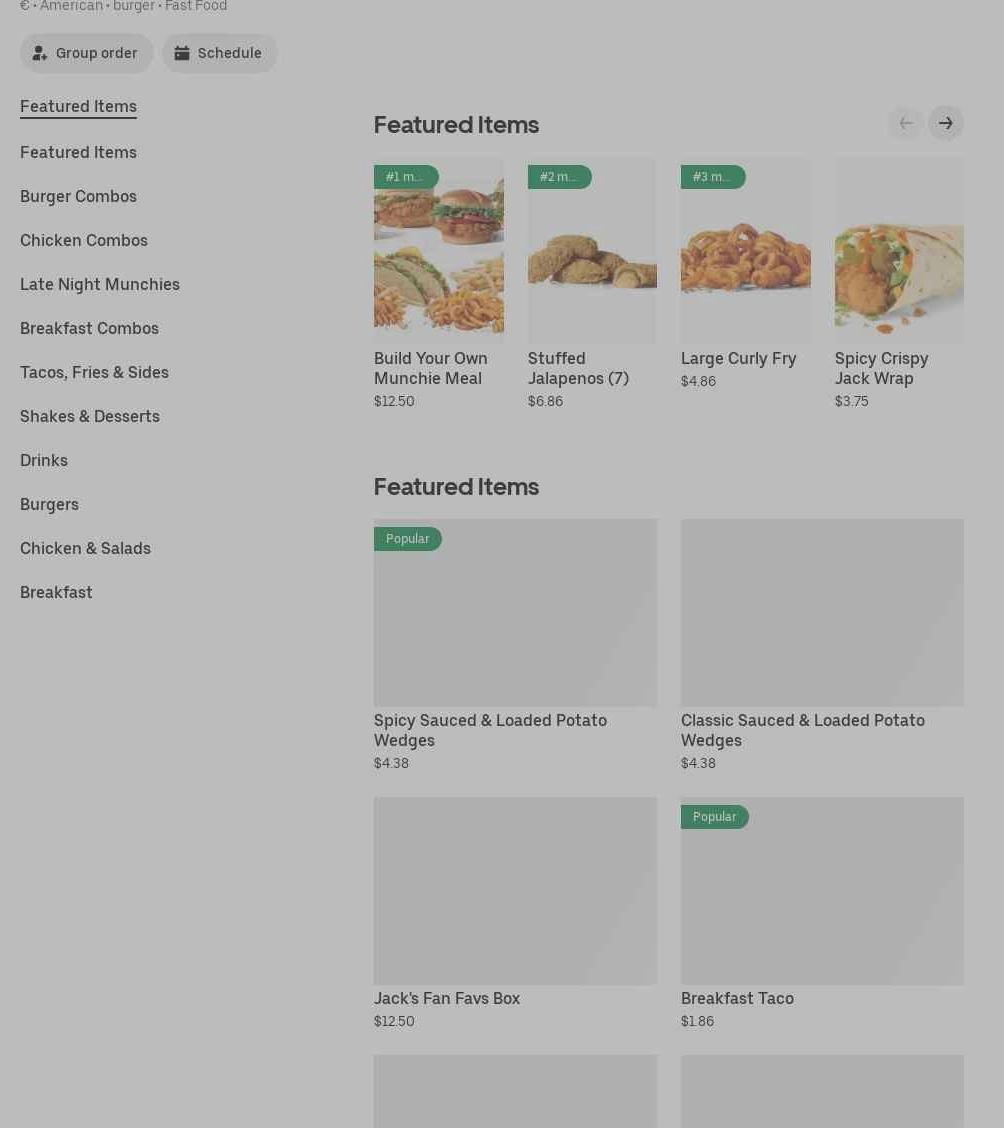Open the Schedule order button
Image resolution: width=1004 pixels, height=1128 pixels.
(x=219, y=53)
